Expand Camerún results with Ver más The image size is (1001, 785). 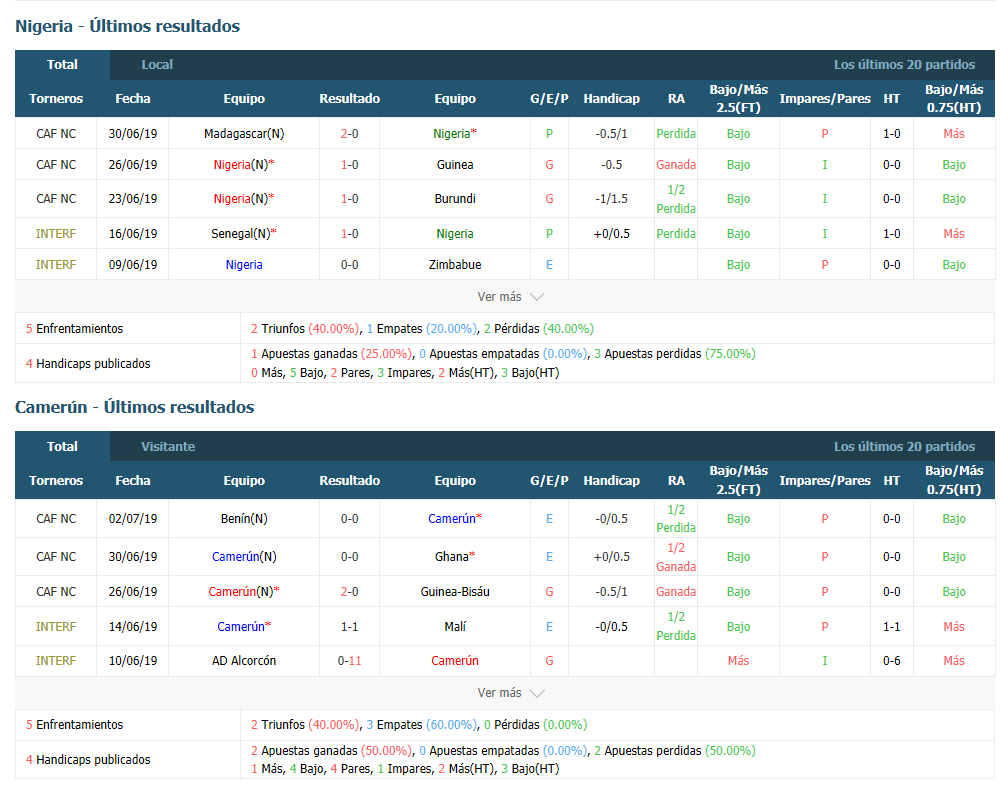510,692
